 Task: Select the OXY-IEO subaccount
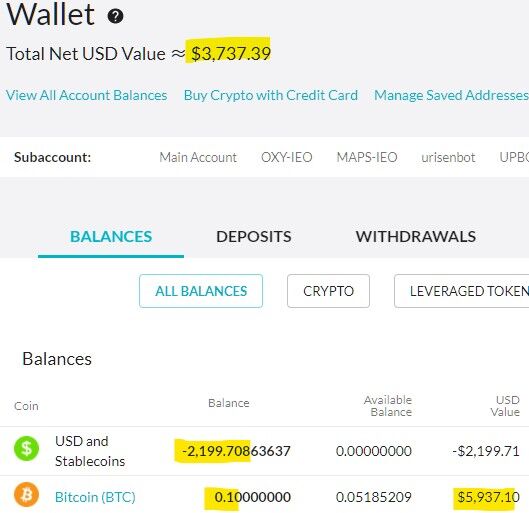coord(286,157)
